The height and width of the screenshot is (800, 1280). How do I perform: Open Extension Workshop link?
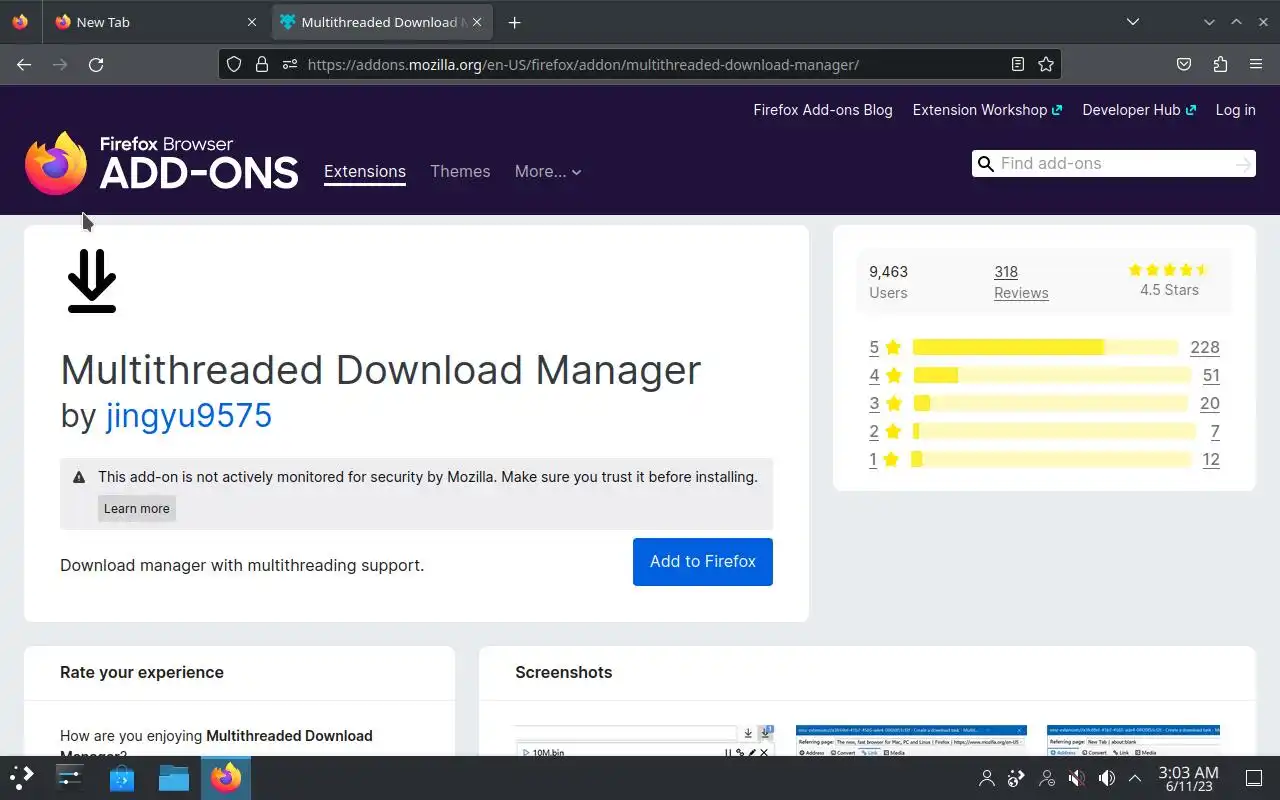987,110
